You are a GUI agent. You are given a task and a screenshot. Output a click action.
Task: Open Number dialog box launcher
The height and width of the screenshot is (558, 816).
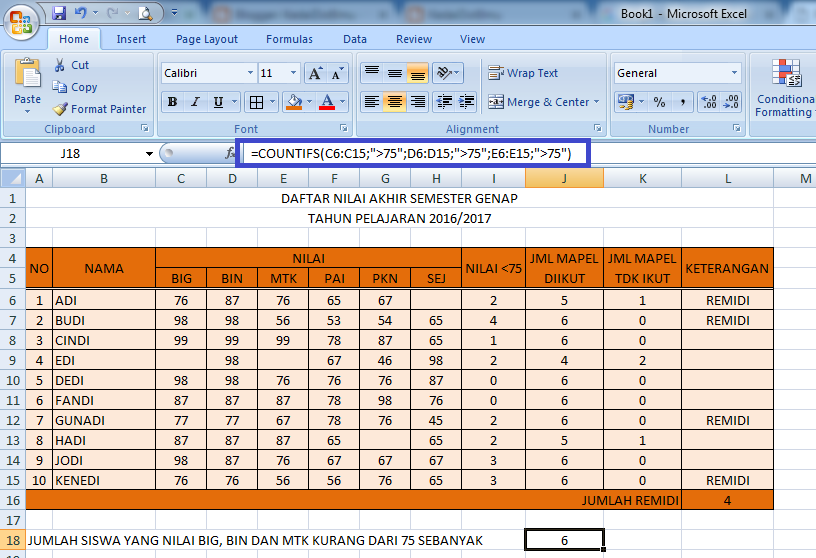737,128
